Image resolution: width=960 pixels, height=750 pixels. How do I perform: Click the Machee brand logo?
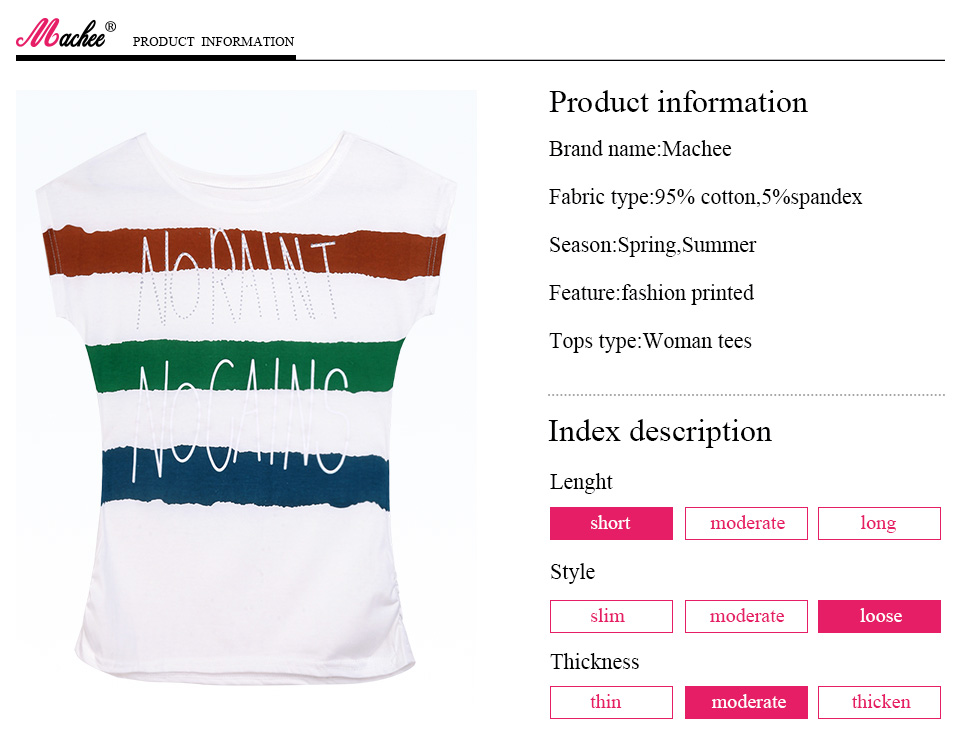pos(60,34)
